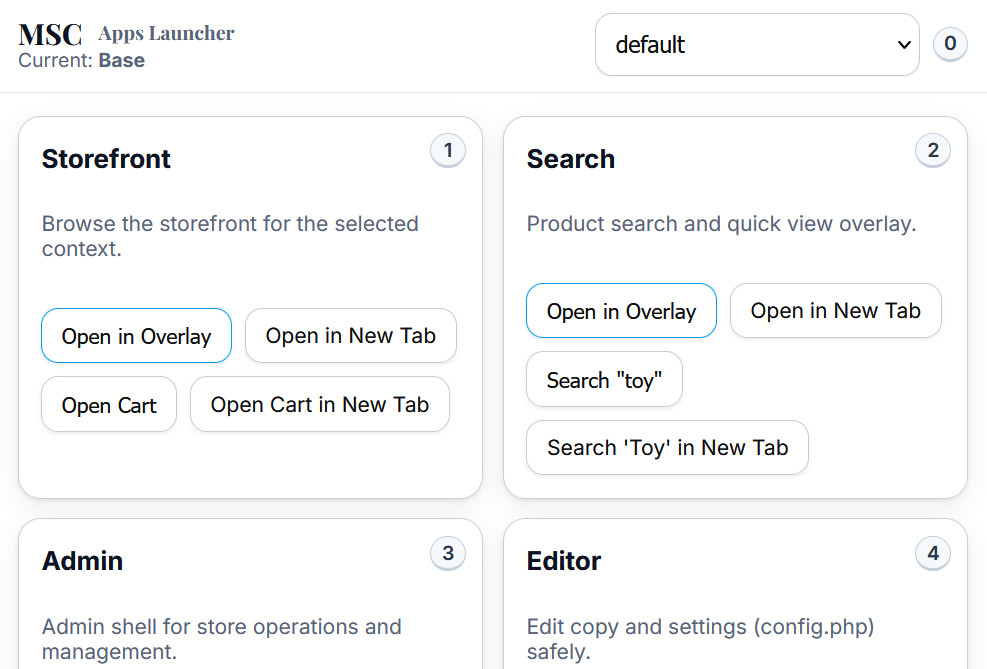Click the Admin card's number 3 badge
Screen dimensions: 987x669
pos(448,553)
